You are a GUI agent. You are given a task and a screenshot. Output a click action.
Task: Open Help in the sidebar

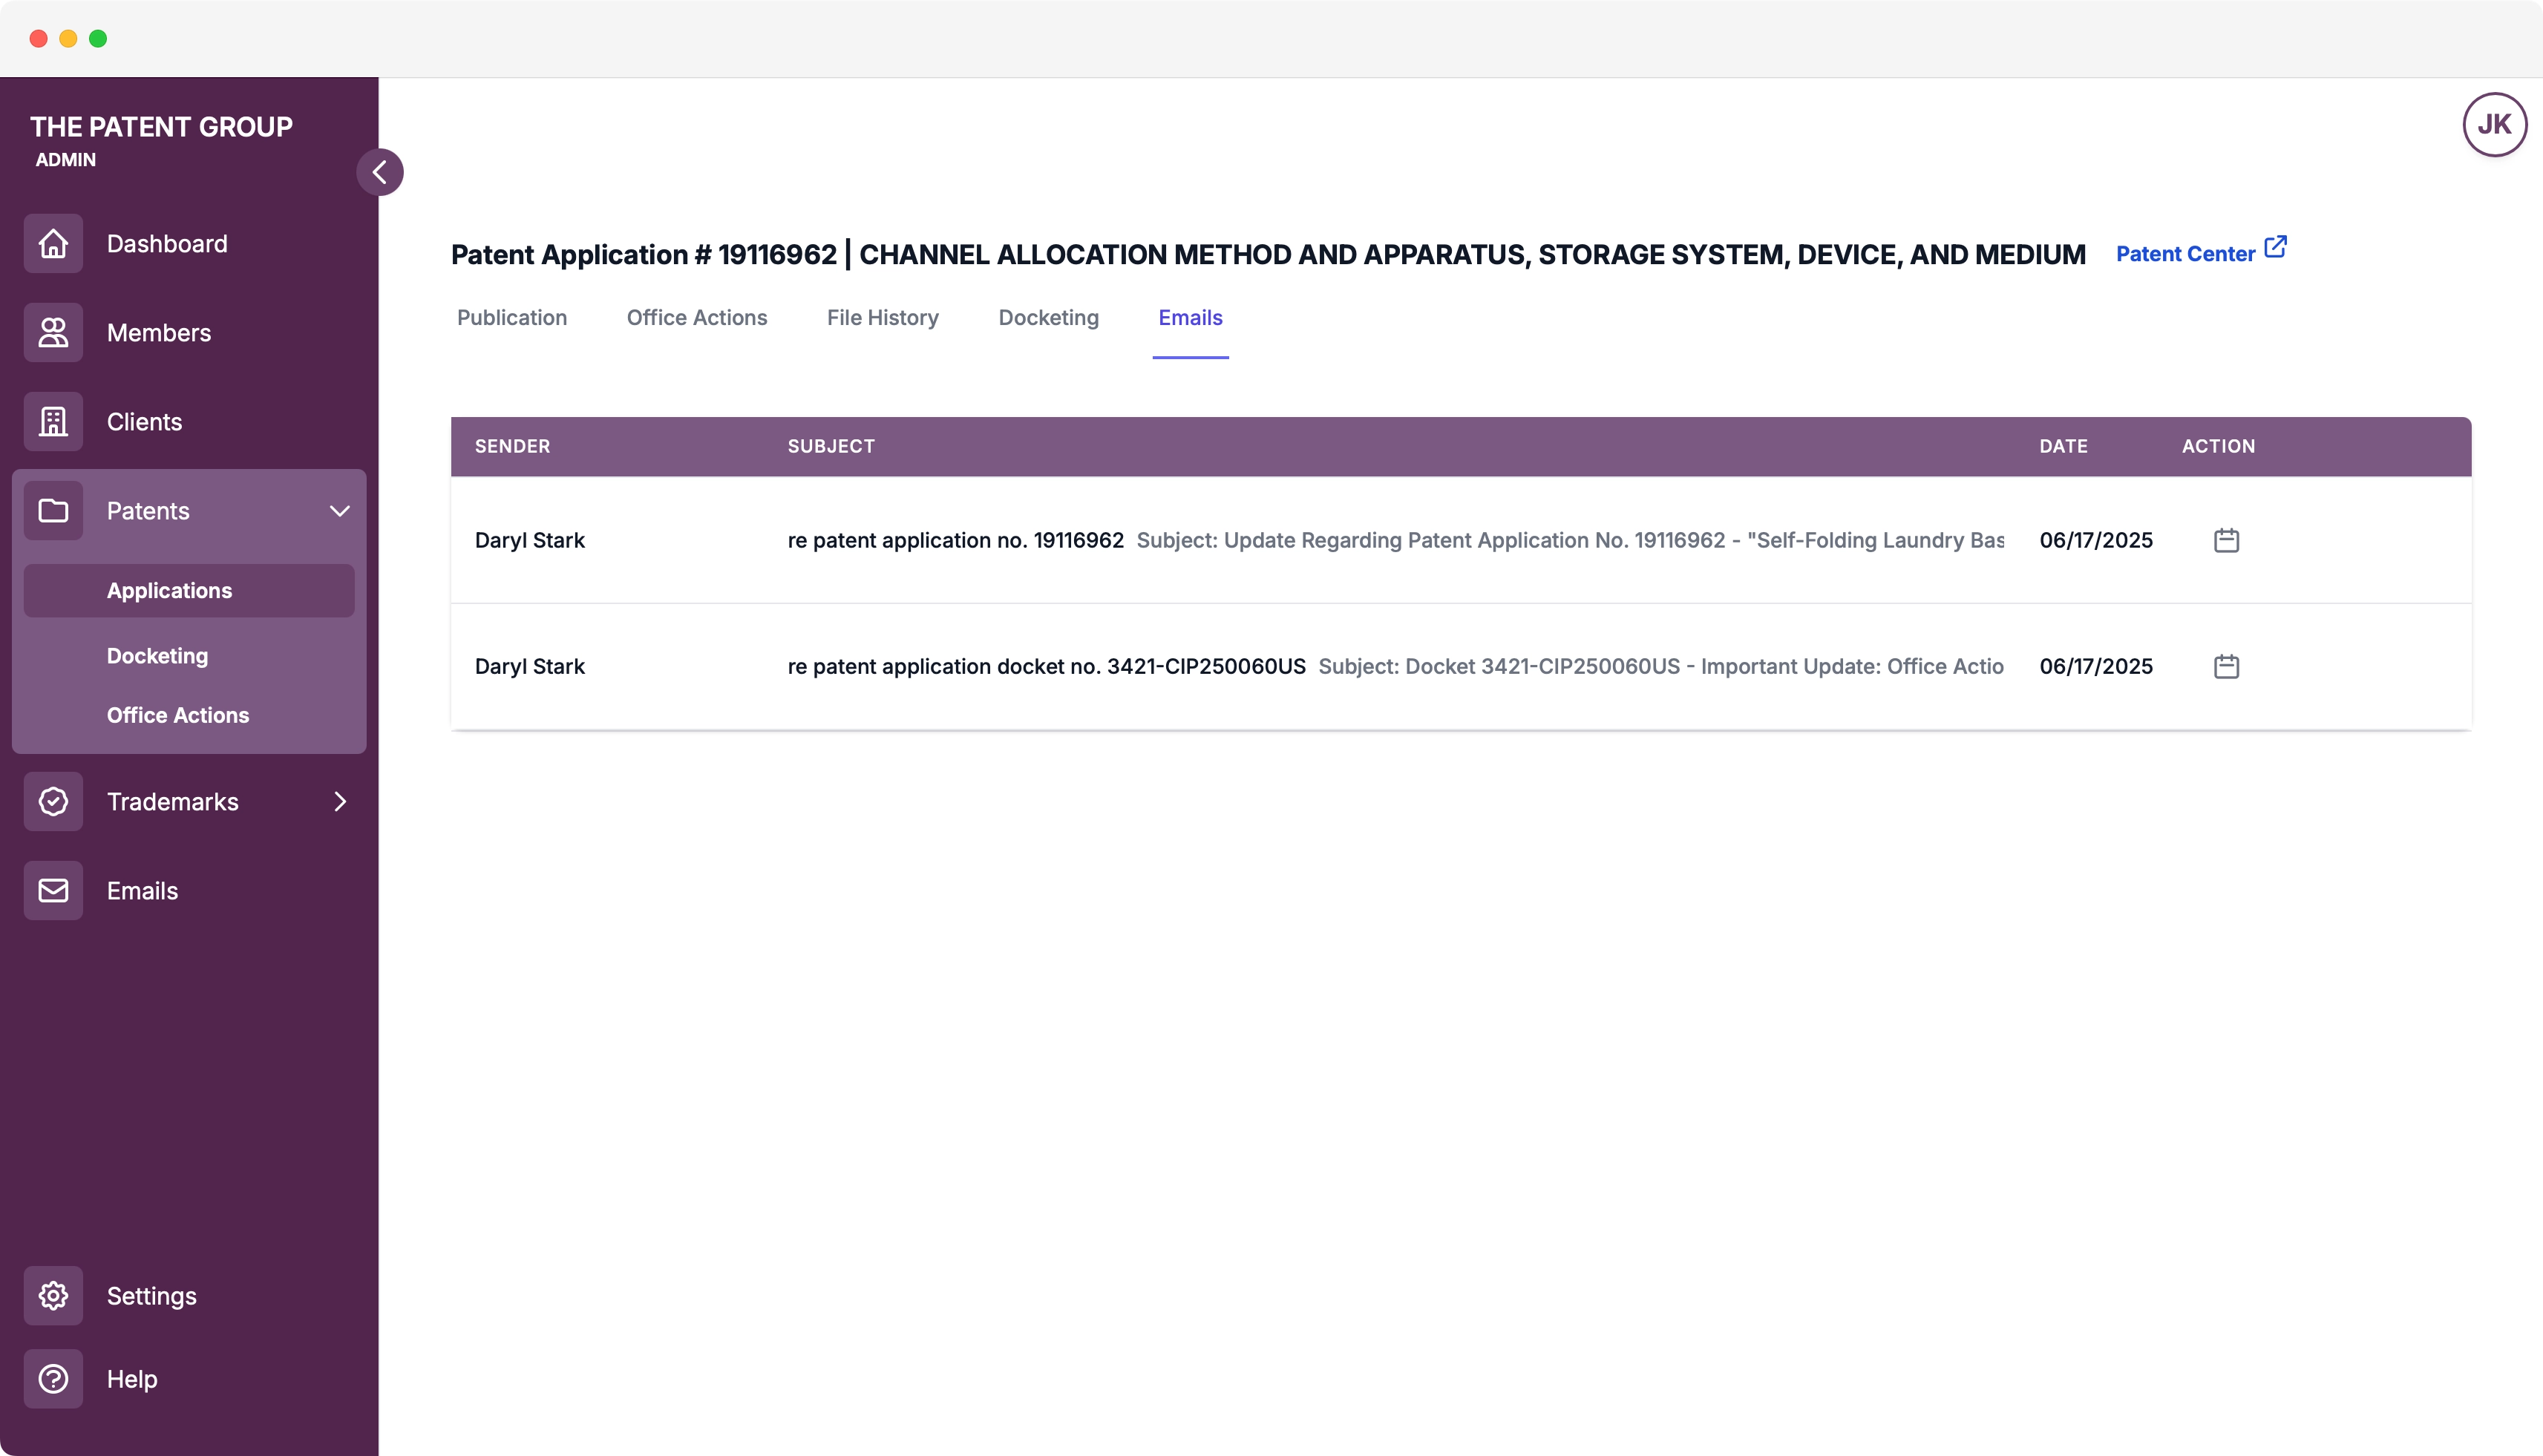[132, 1378]
